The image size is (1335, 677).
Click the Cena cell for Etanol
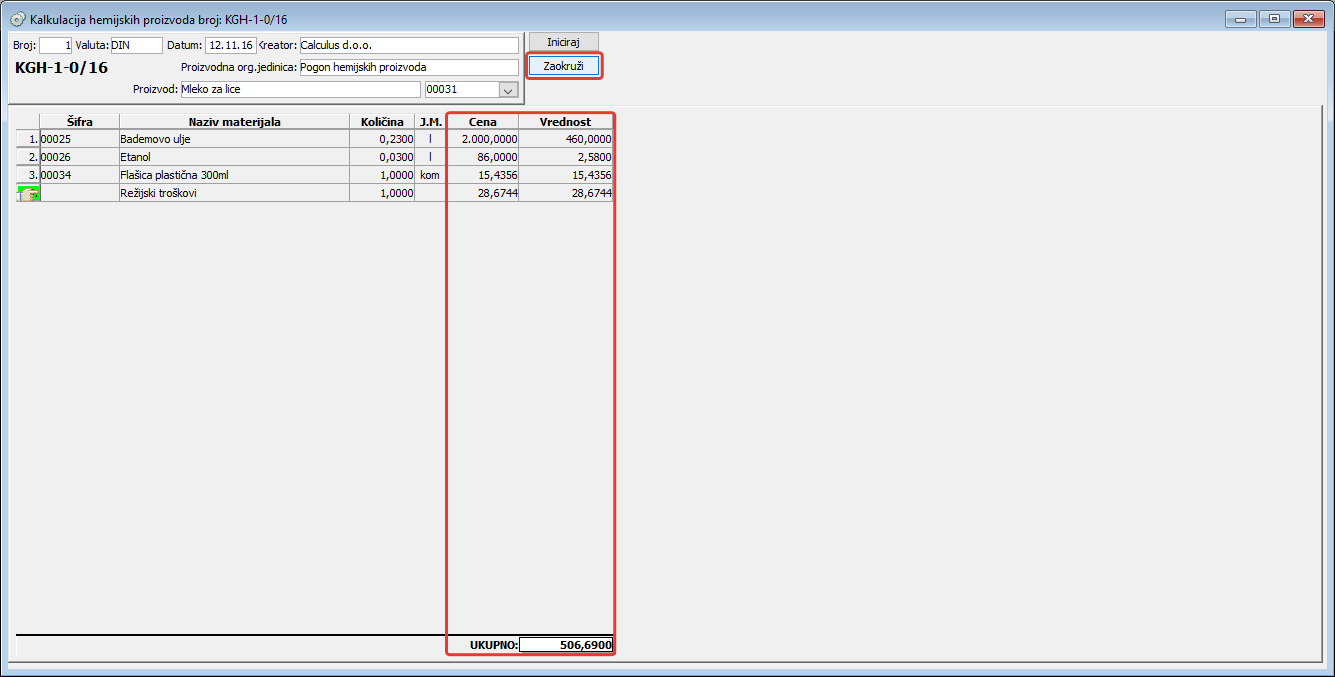click(482, 157)
